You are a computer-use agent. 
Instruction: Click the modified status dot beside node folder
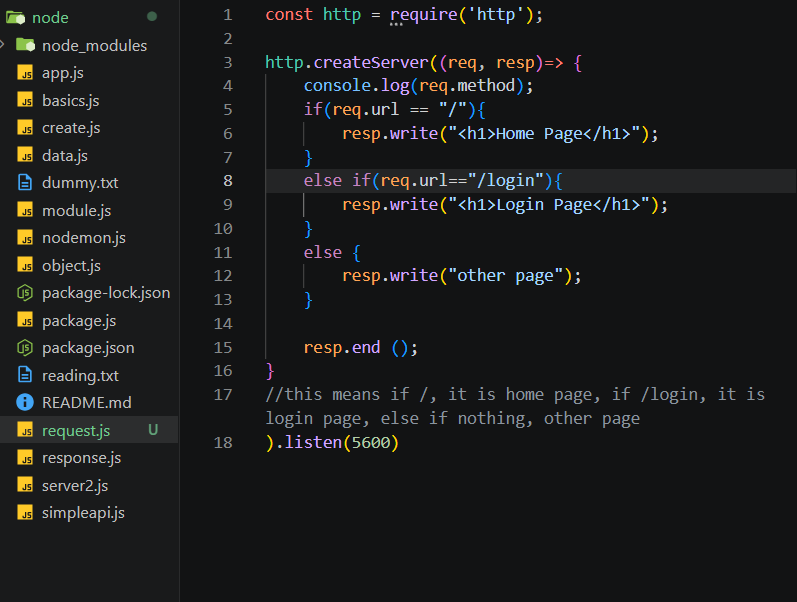pyautogui.click(x=151, y=17)
